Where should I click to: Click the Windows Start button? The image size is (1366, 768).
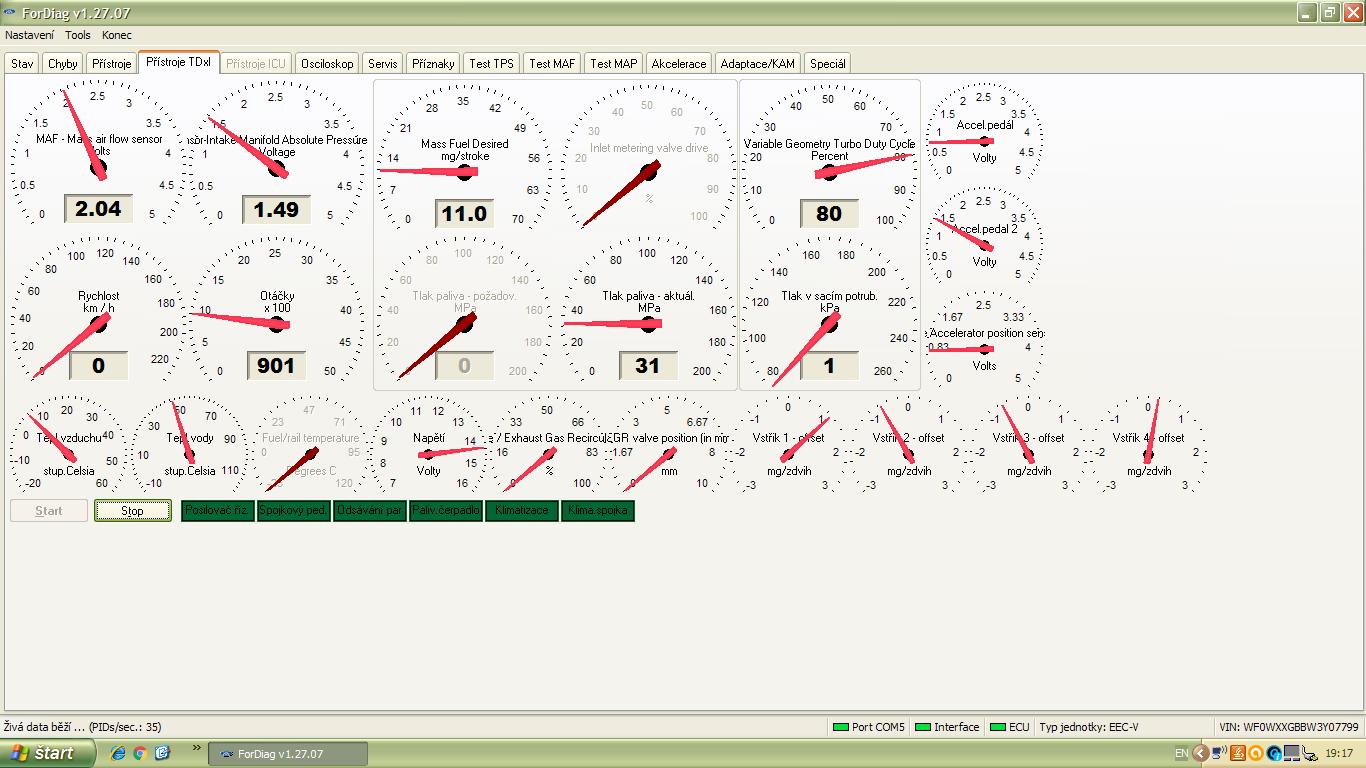[42, 753]
